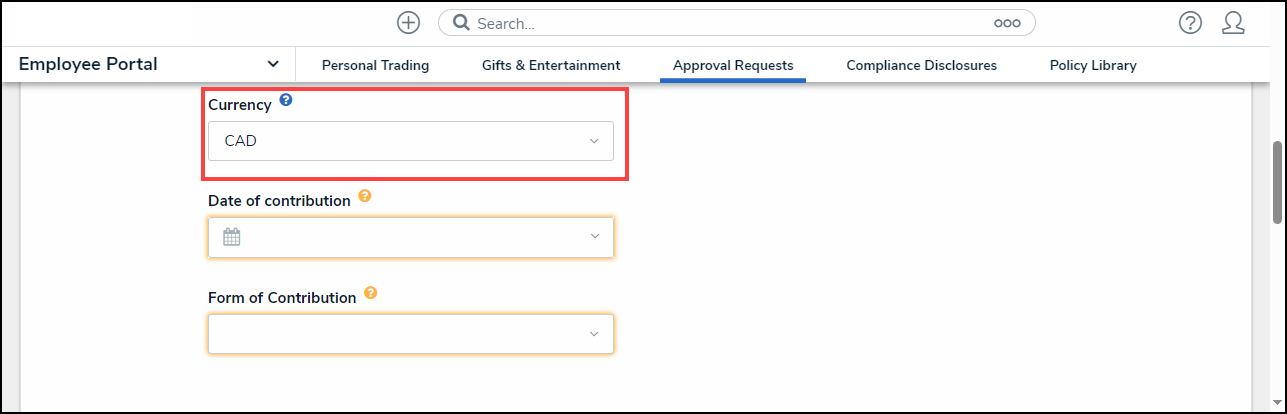
Task: Click the Form of Contribution help icon
Action: (371, 294)
